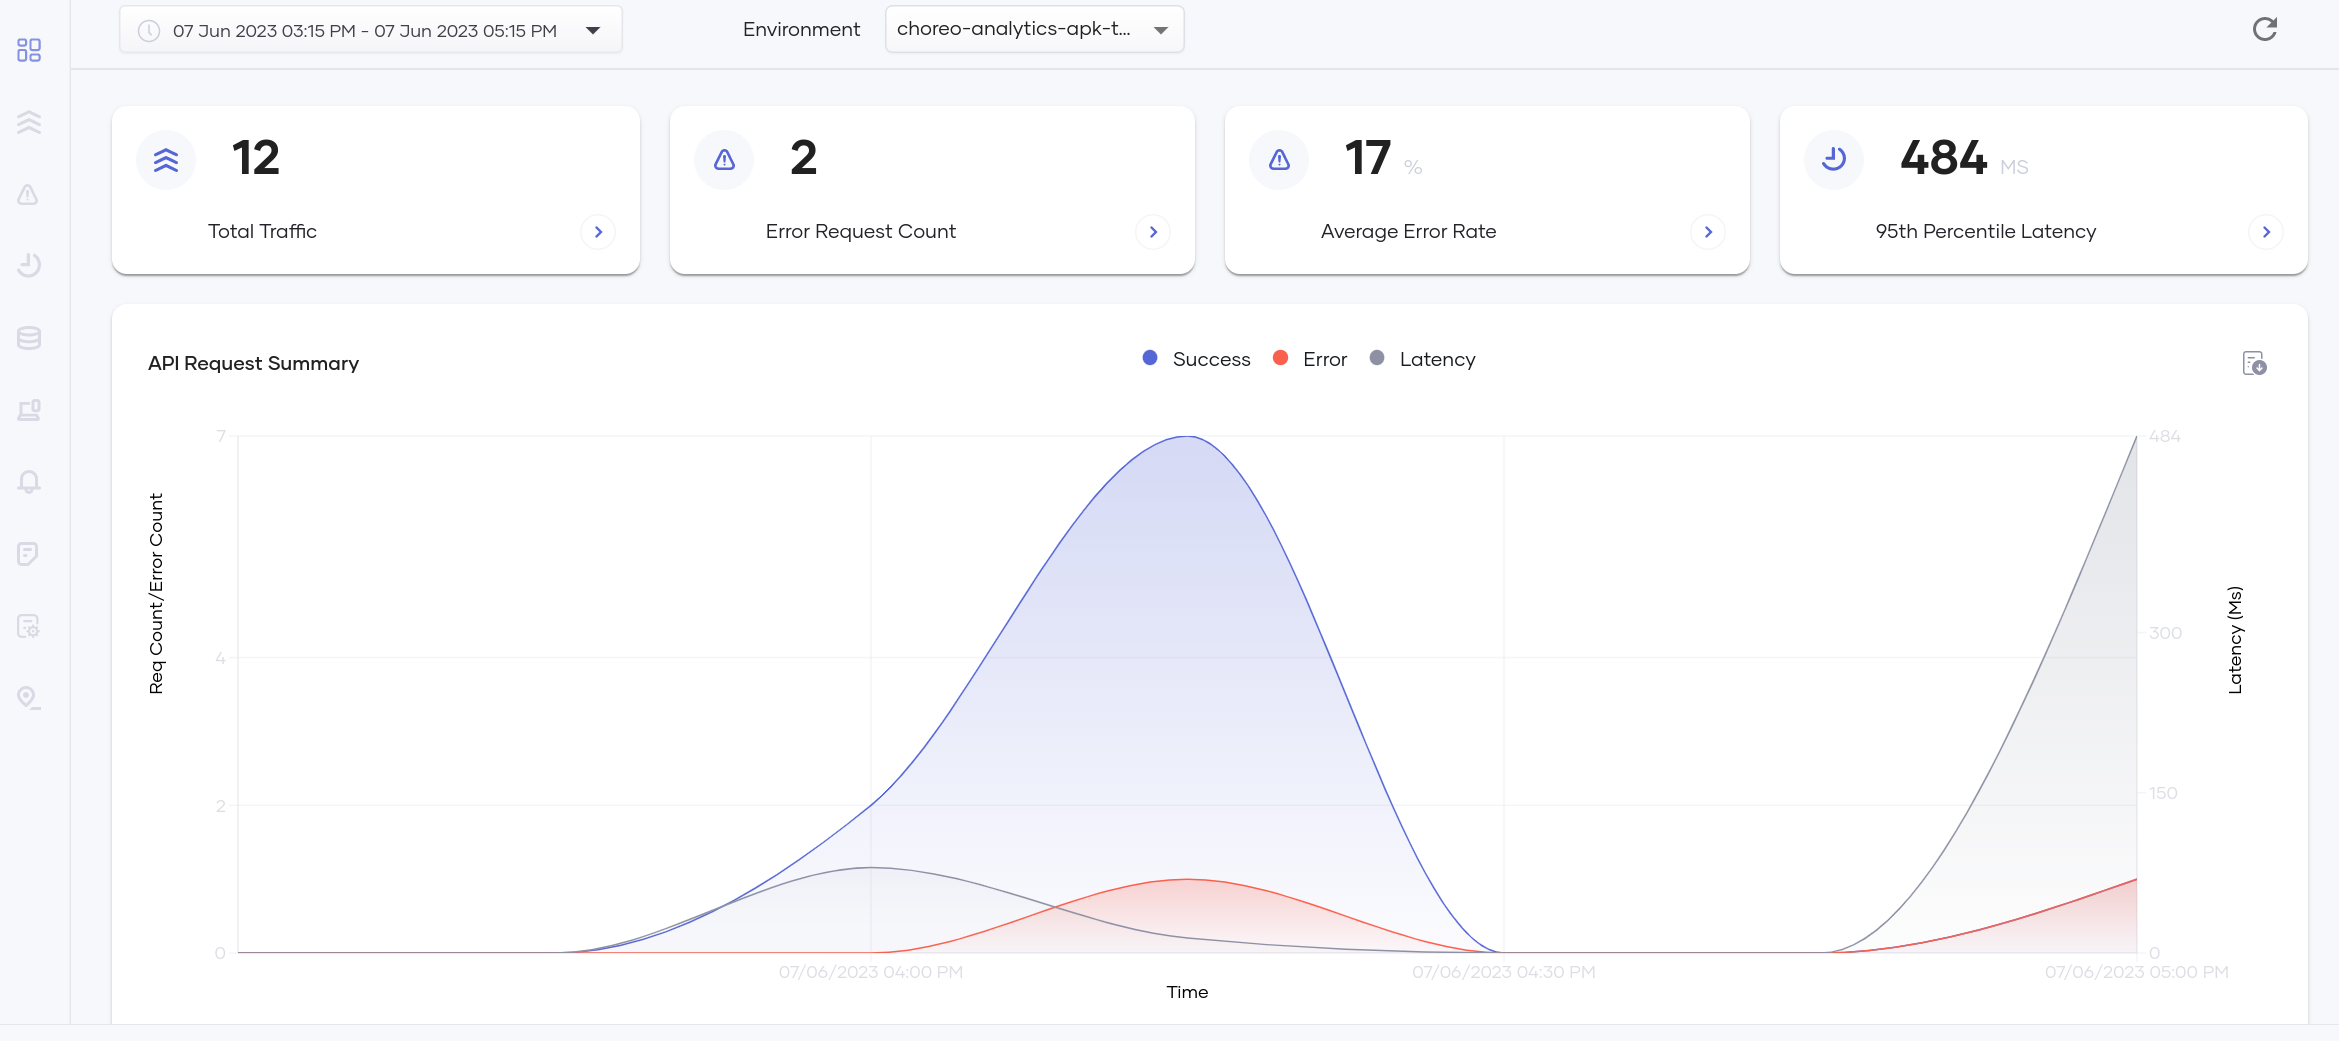Open the Errors page sidebar icon
Screen dimensions: 2339x1041
[29, 194]
